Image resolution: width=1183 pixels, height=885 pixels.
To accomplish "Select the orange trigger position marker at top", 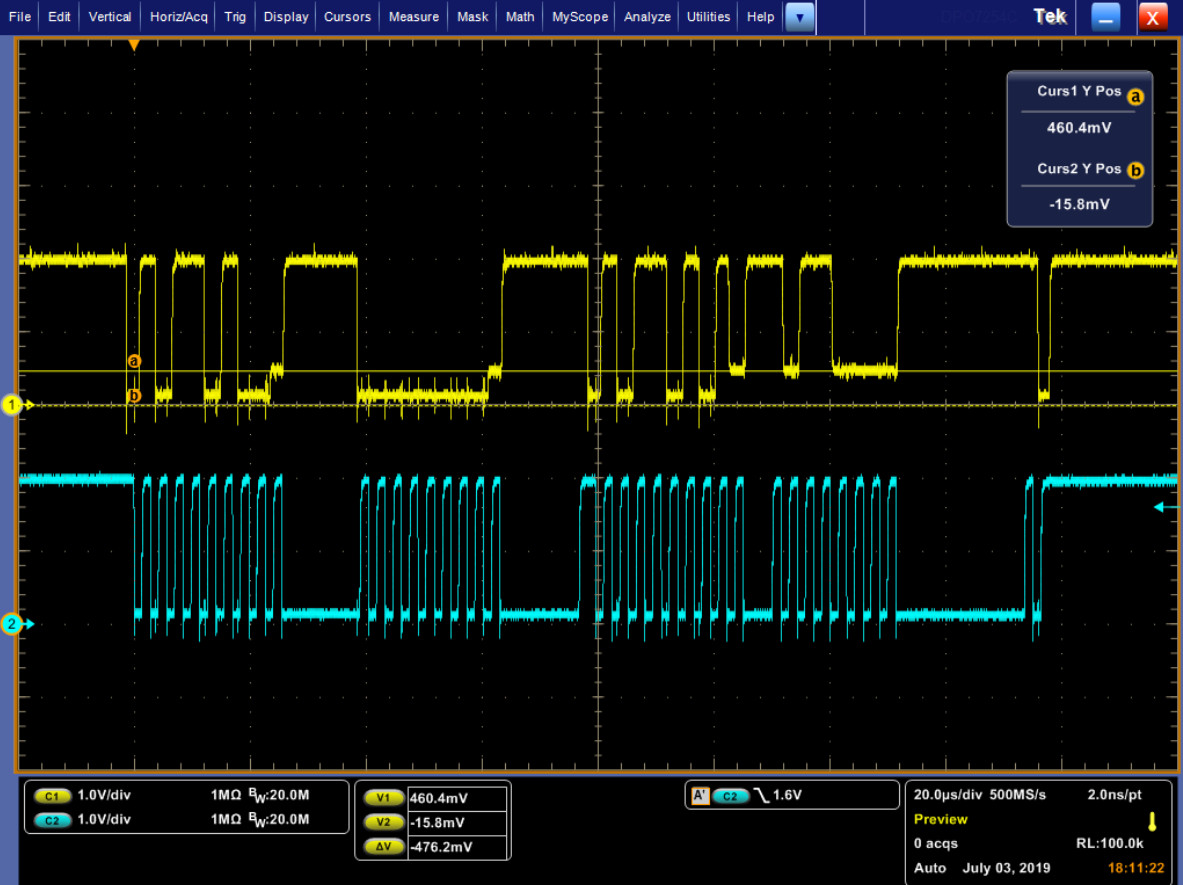I will [134, 46].
